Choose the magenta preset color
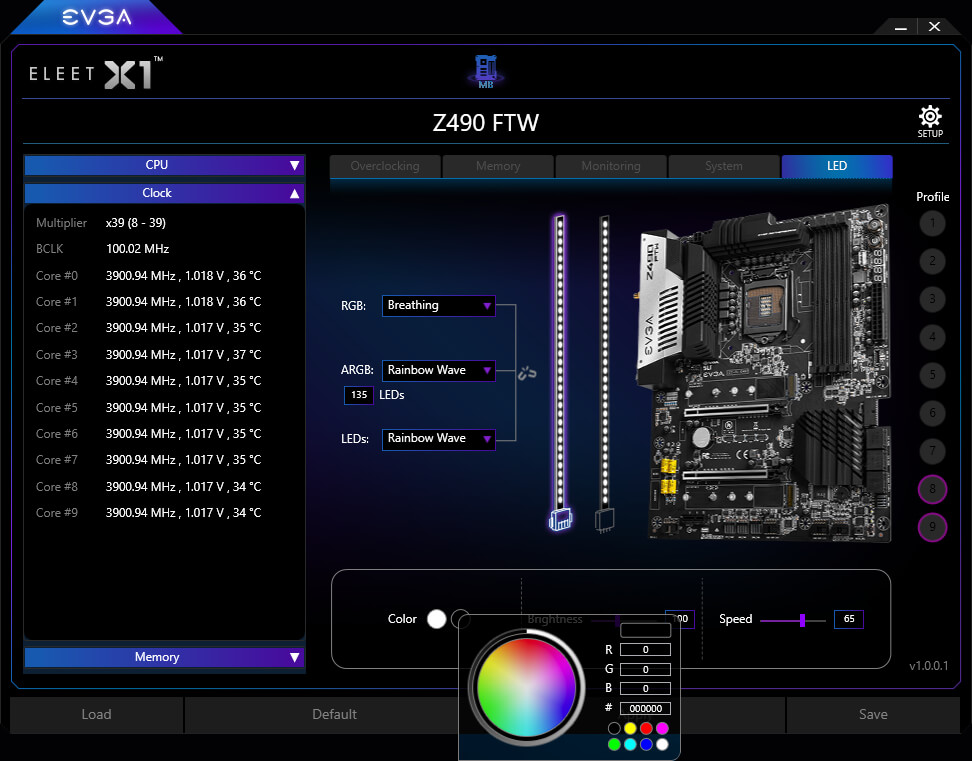This screenshot has width=972, height=761. 662,728
